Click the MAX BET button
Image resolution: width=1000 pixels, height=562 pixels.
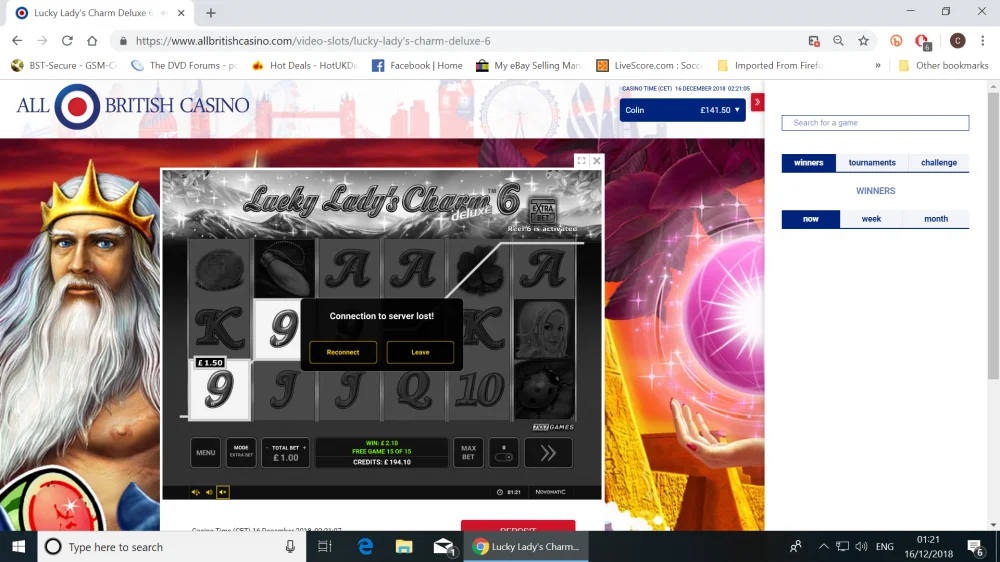tap(468, 453)
